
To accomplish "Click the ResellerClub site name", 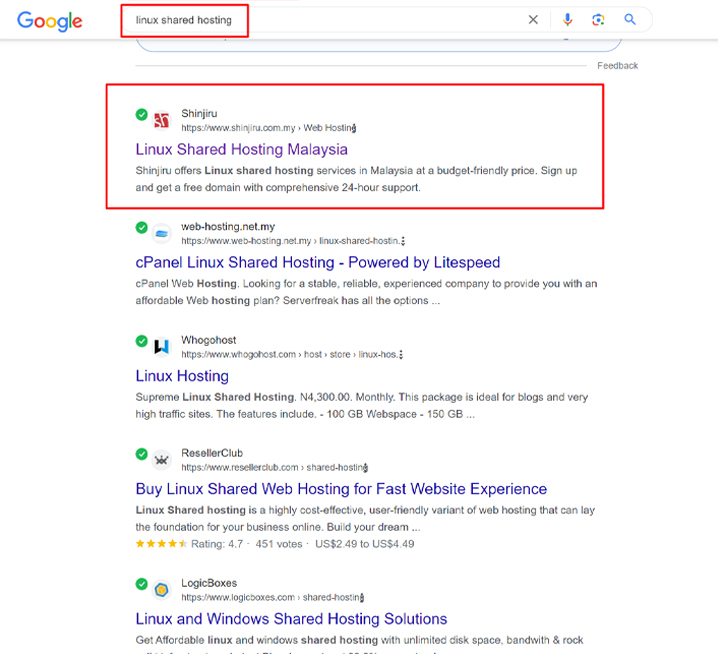I will [212, 453].
